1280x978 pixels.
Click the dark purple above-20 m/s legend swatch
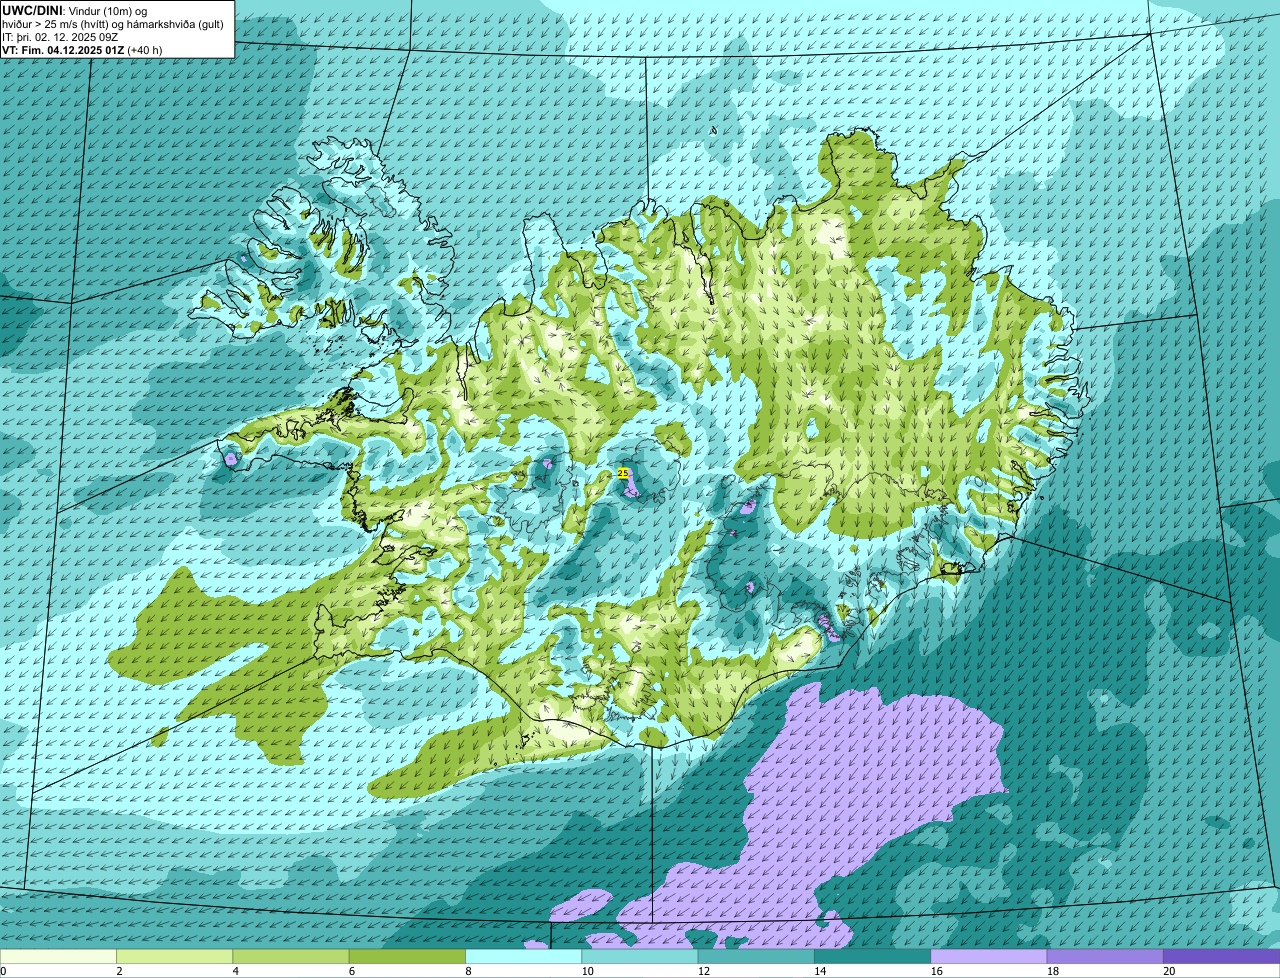click(x=1221, y=957)
